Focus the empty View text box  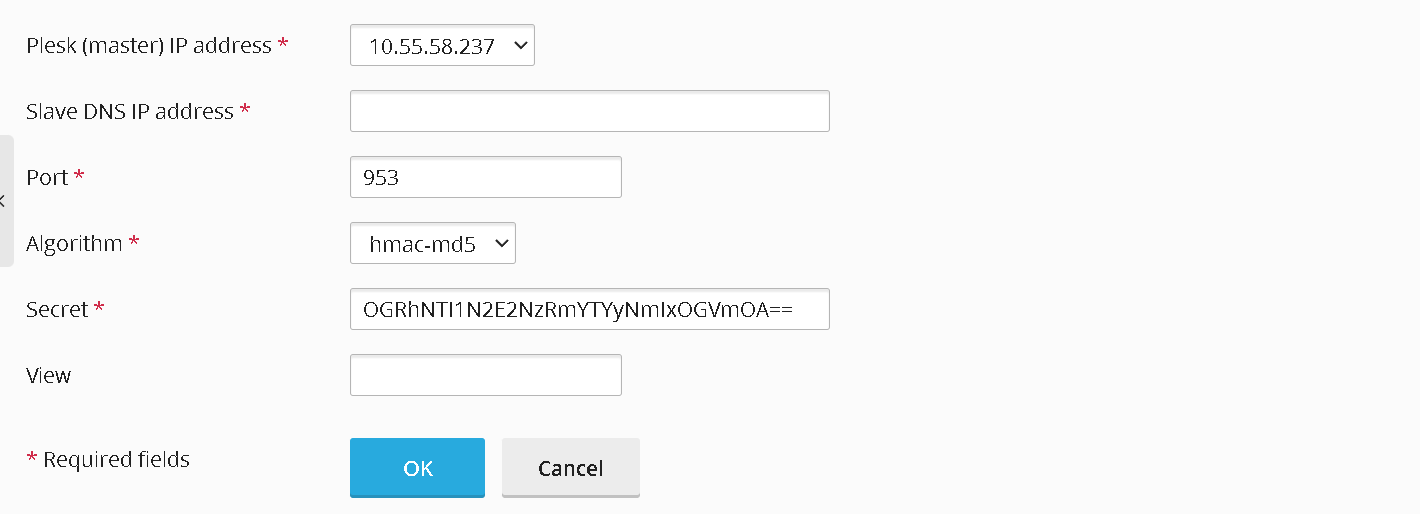tap(485, 375)
